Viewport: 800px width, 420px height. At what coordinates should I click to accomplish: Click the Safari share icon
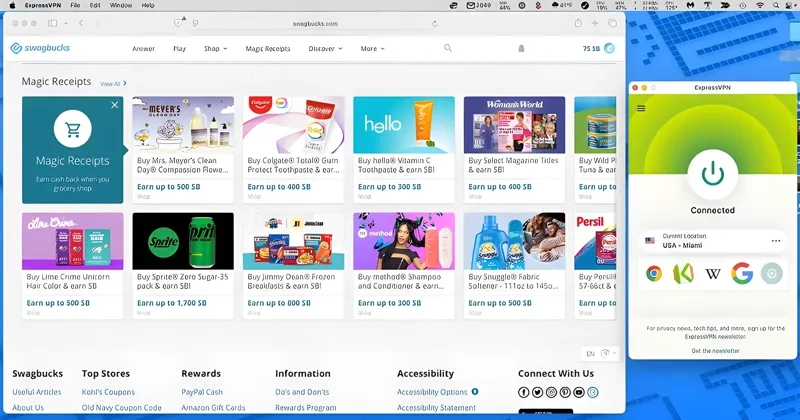578,23
